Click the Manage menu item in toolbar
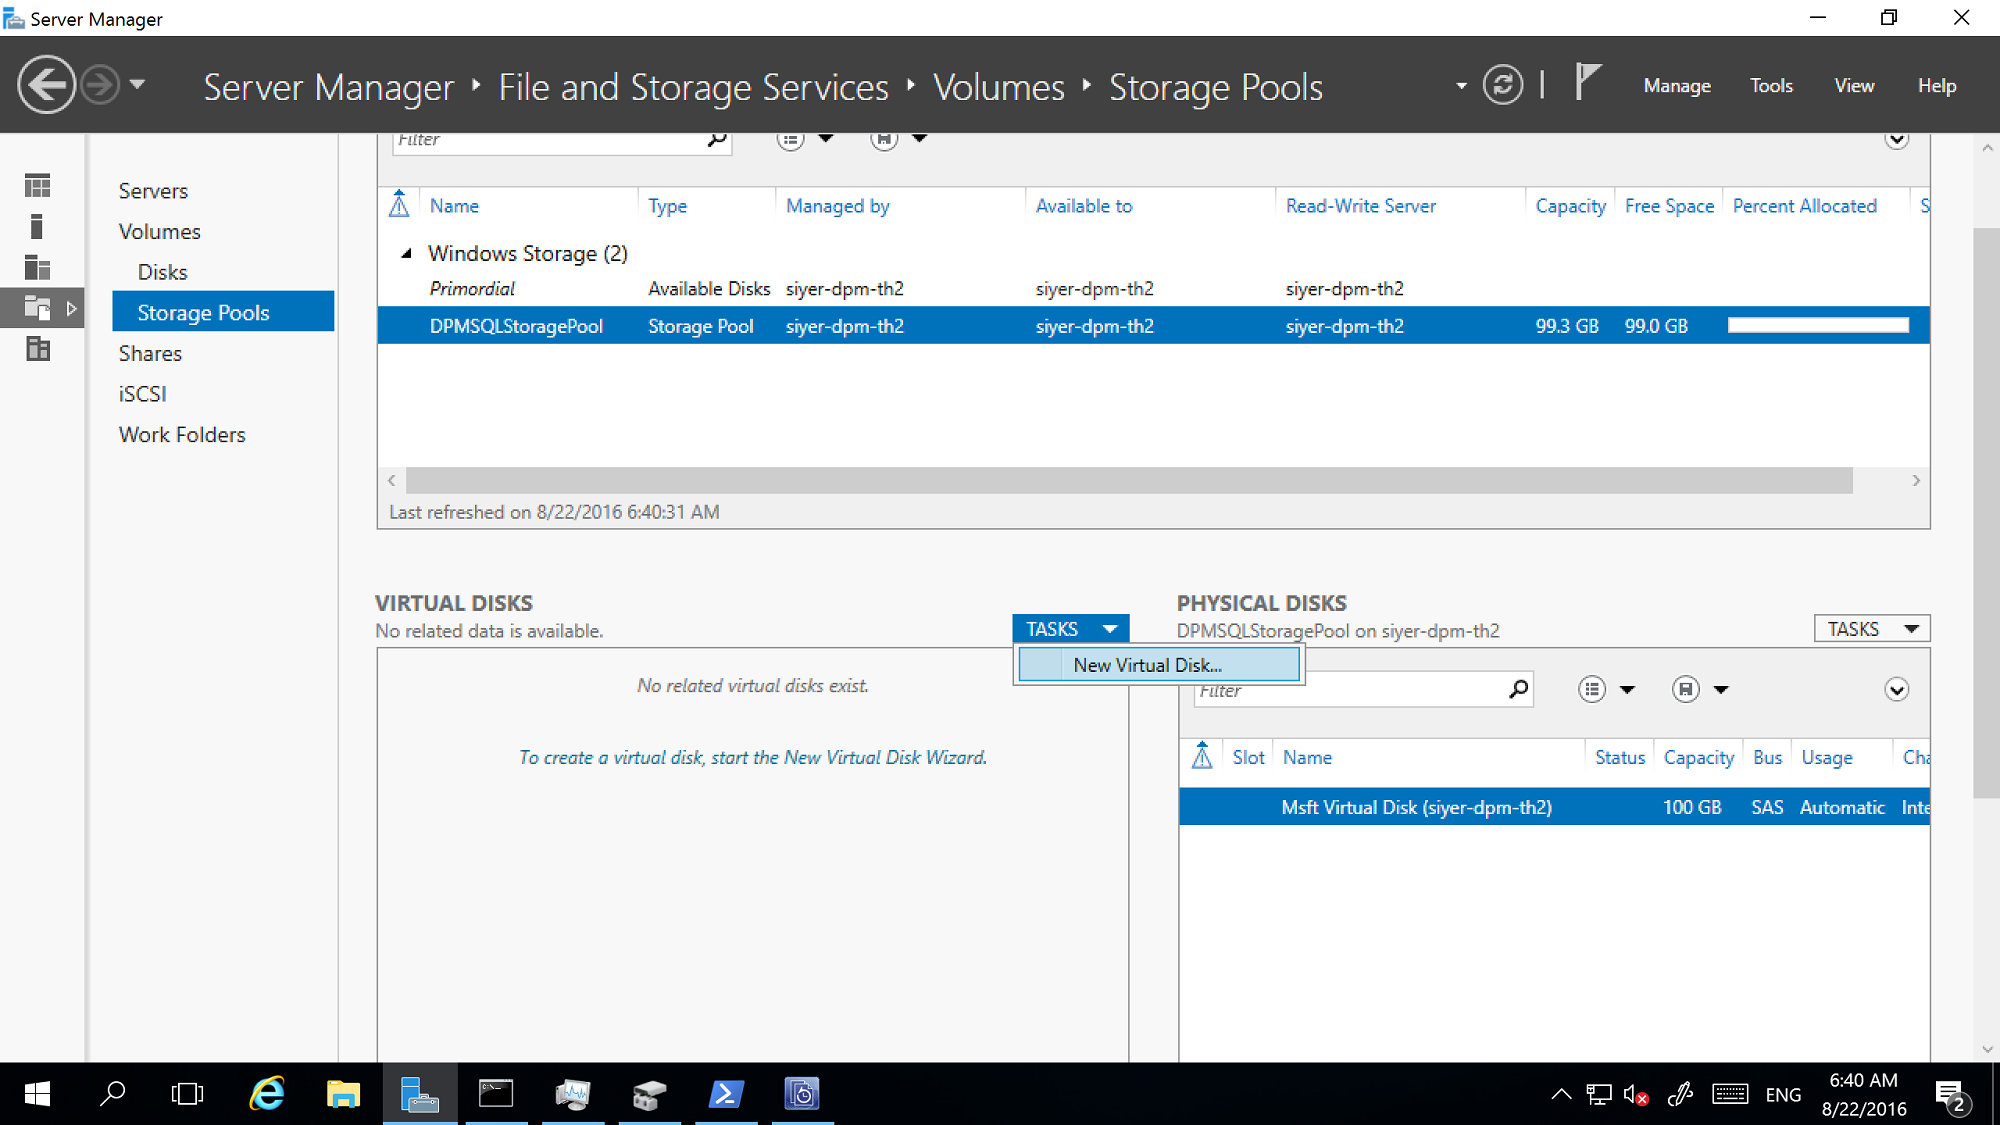 coord(1679,85)
